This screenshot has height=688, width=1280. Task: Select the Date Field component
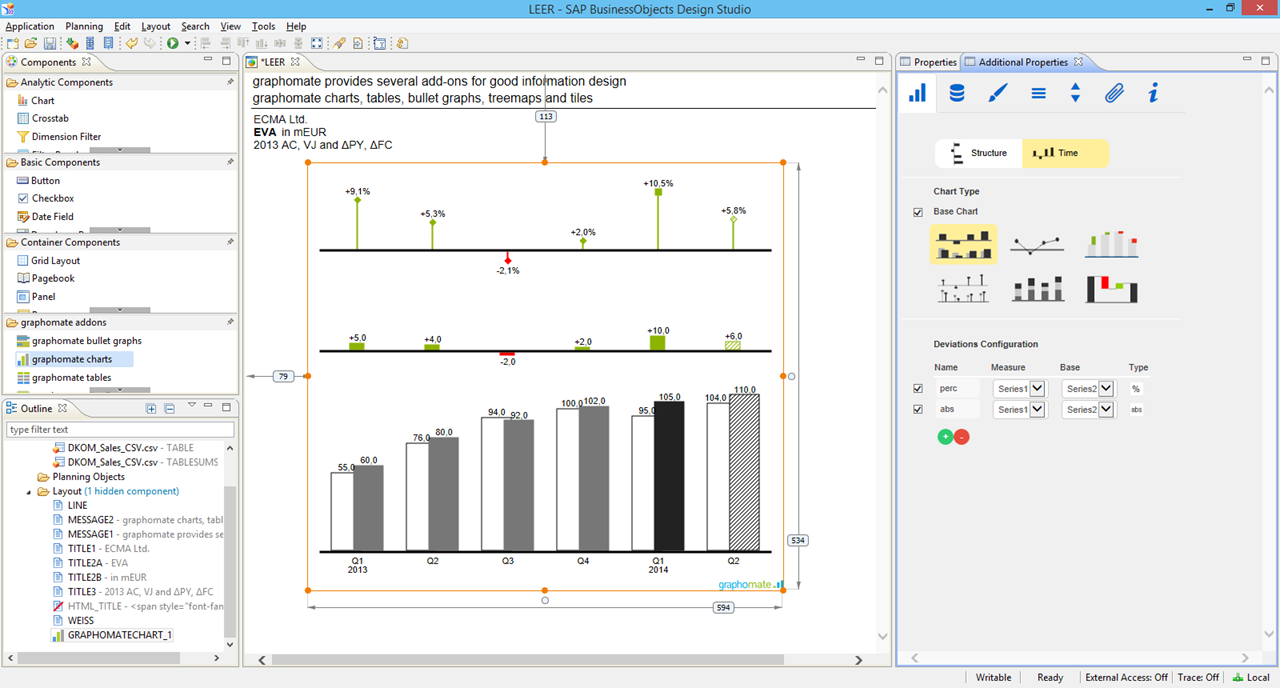pos(45,216)
